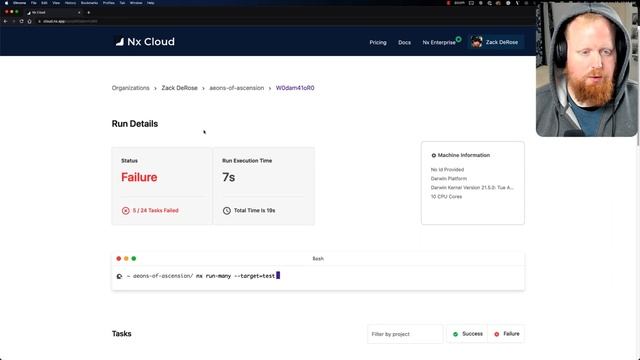
Task: Click the W0dam41oR0 run breadcrumb
Action: pyautogui.click(x=295, y=88)
